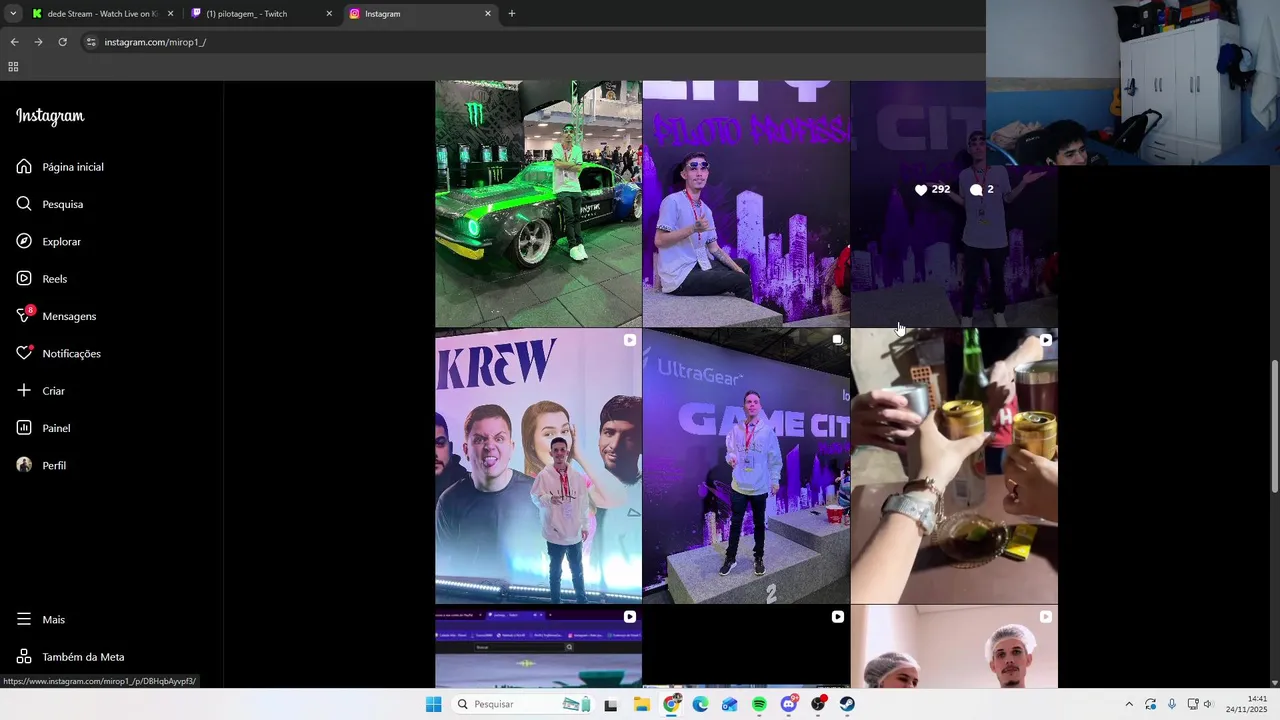The image size is (1280, 720).
Task: Open Discord from the taskbar
Action: point(789,704)
